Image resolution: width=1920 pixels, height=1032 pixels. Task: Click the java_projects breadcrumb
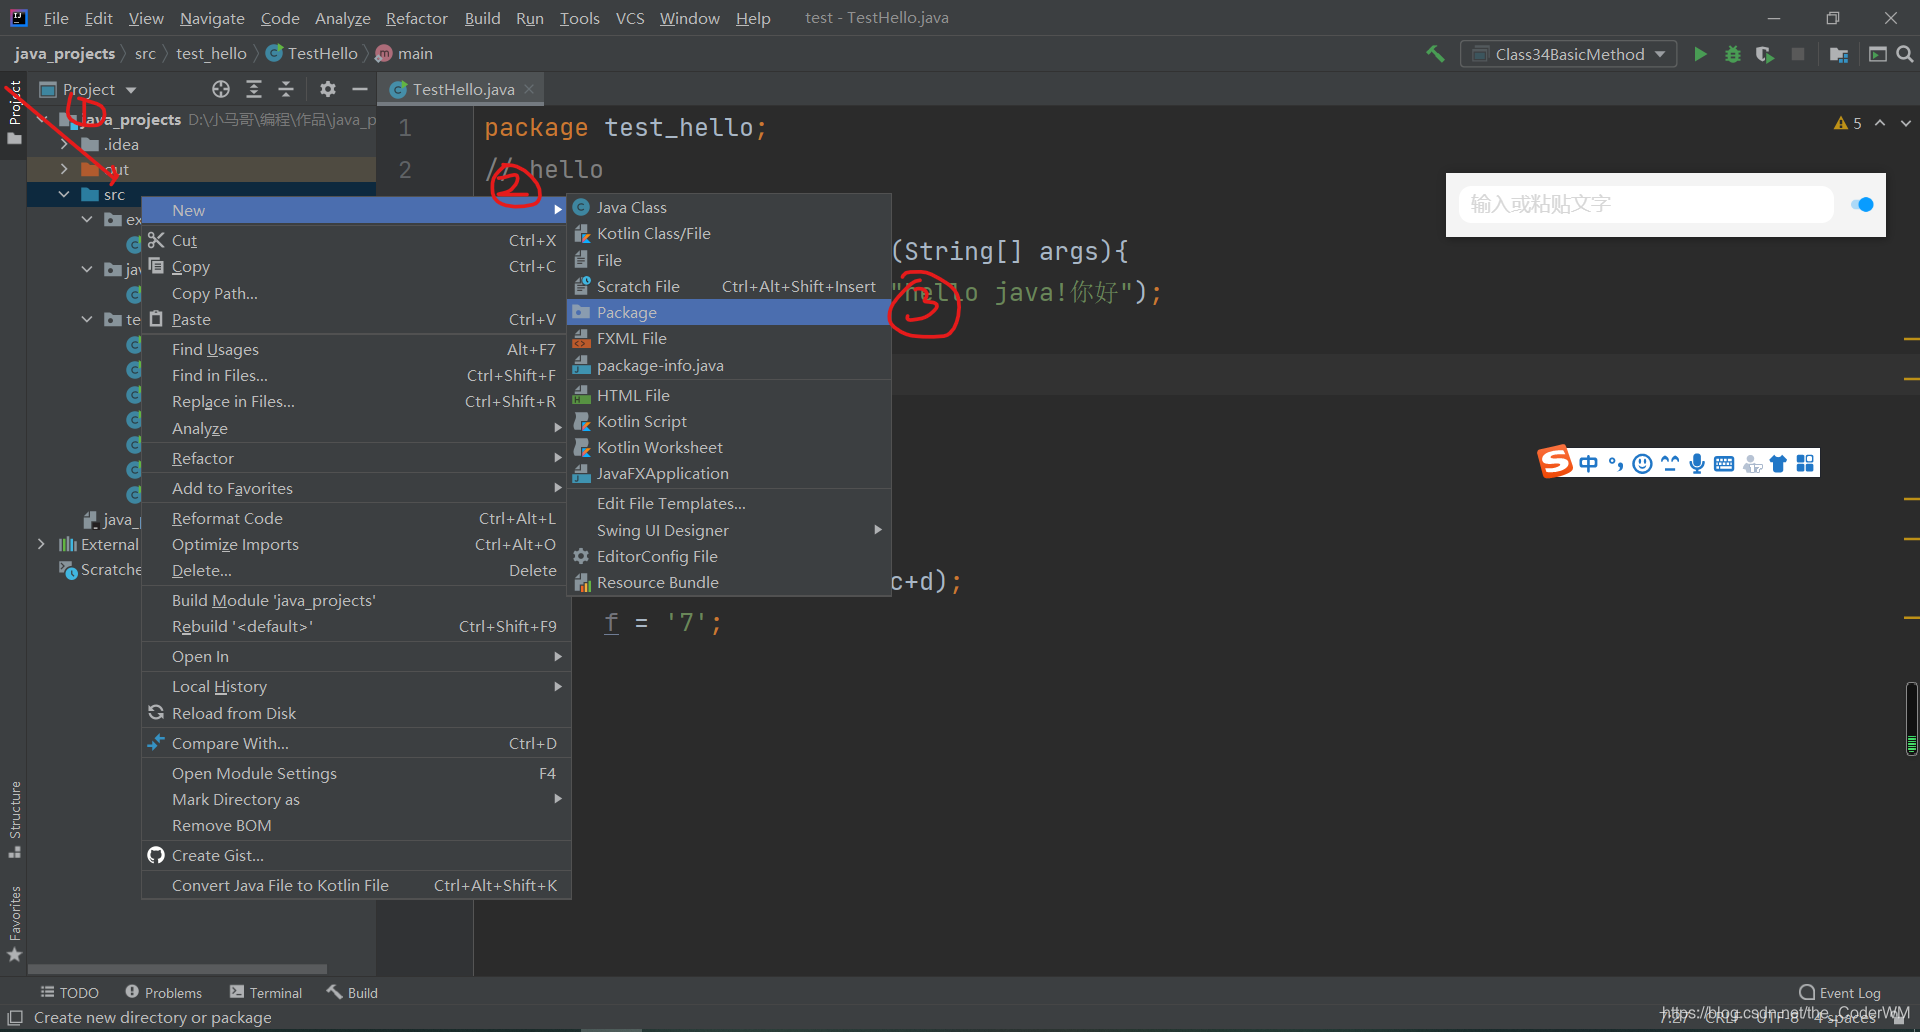pos(65,54)
